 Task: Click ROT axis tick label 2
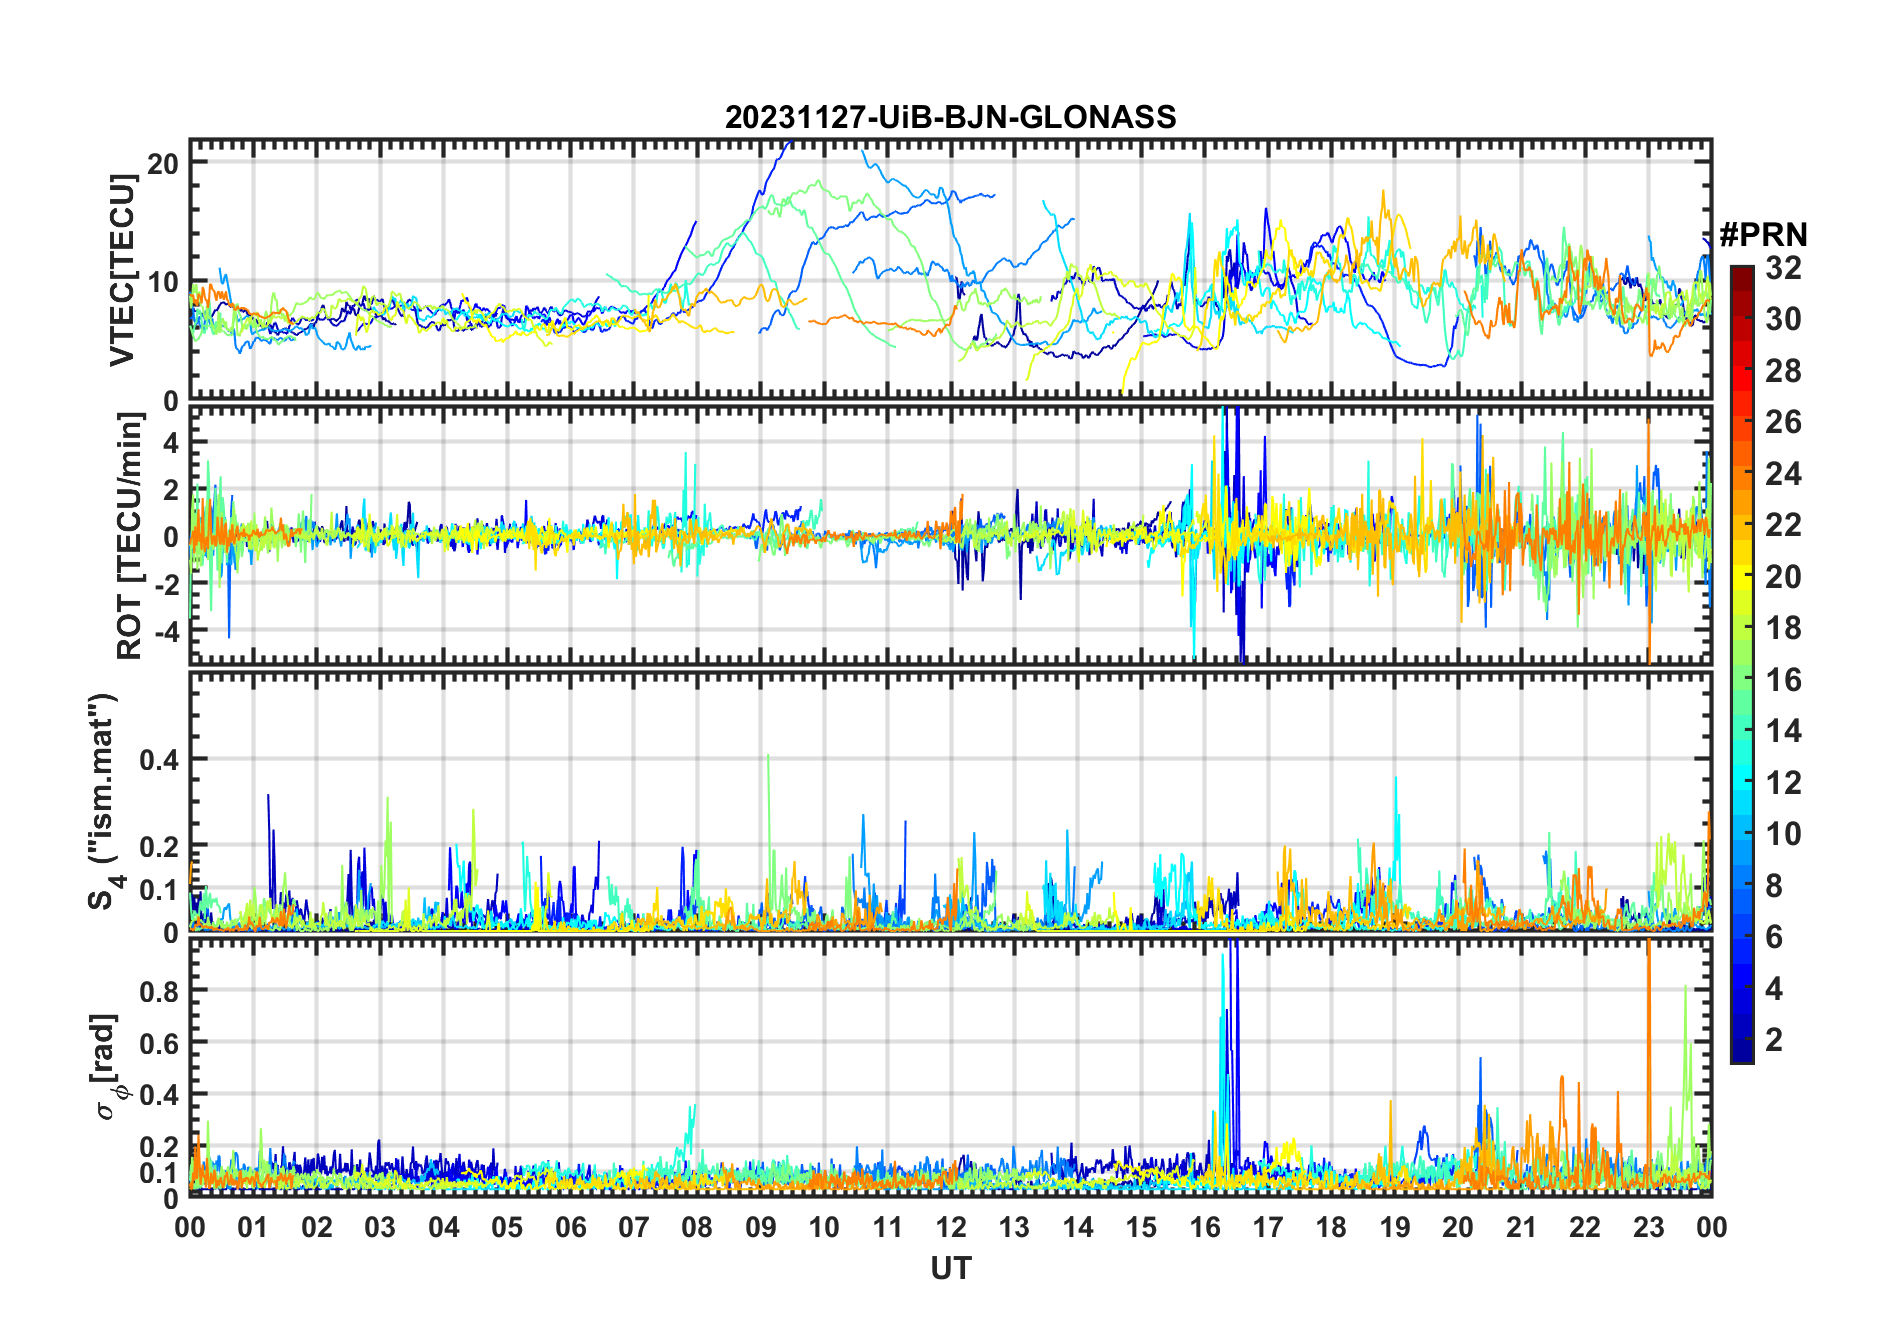172,490
